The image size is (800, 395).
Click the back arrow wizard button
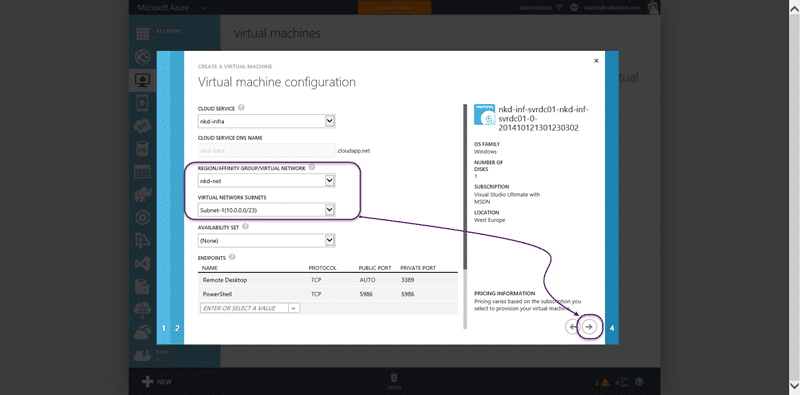(x=572, y=327)
